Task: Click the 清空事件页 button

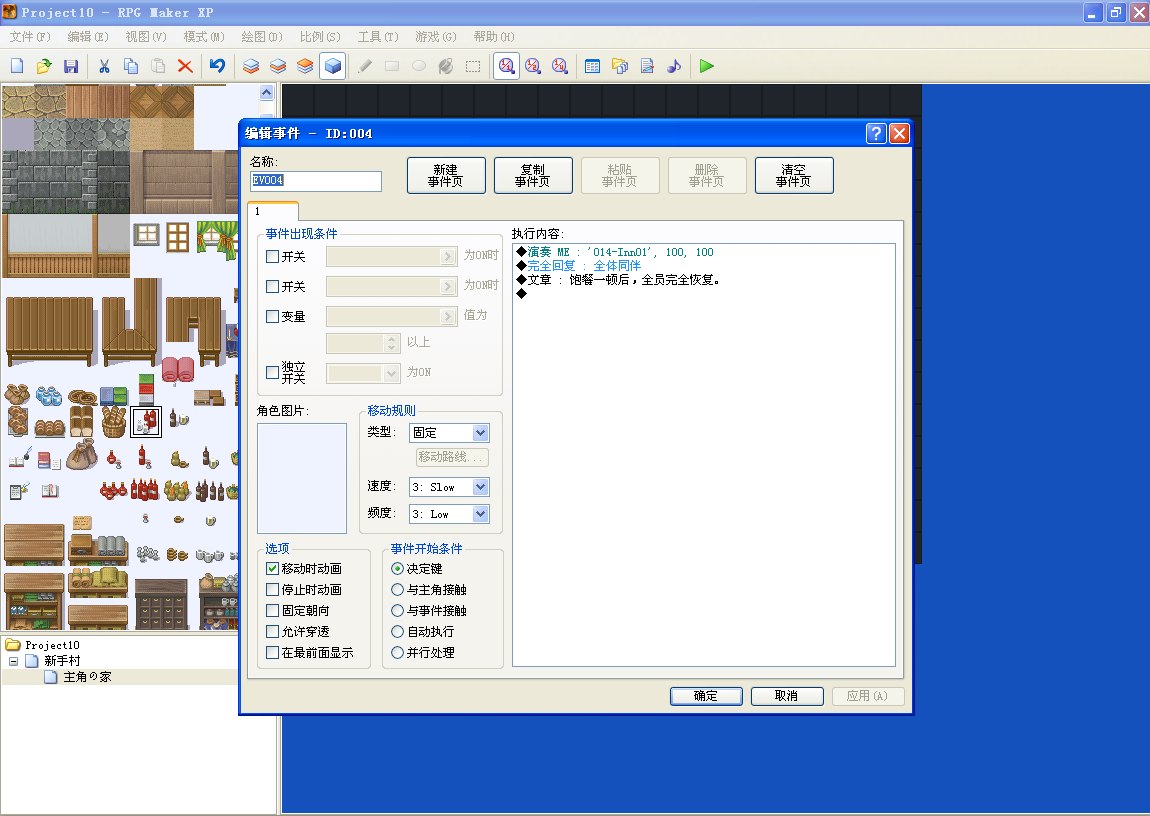Action: tap(794, 175)
